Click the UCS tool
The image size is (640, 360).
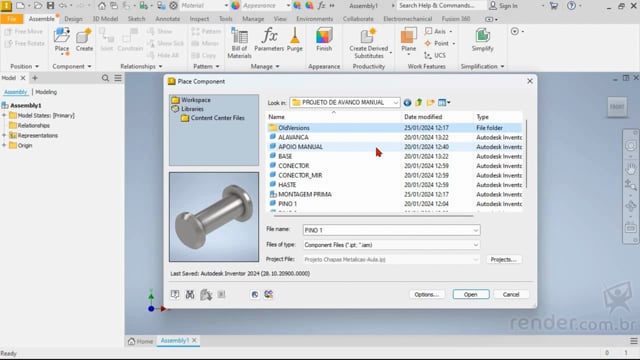click(435, 55)
